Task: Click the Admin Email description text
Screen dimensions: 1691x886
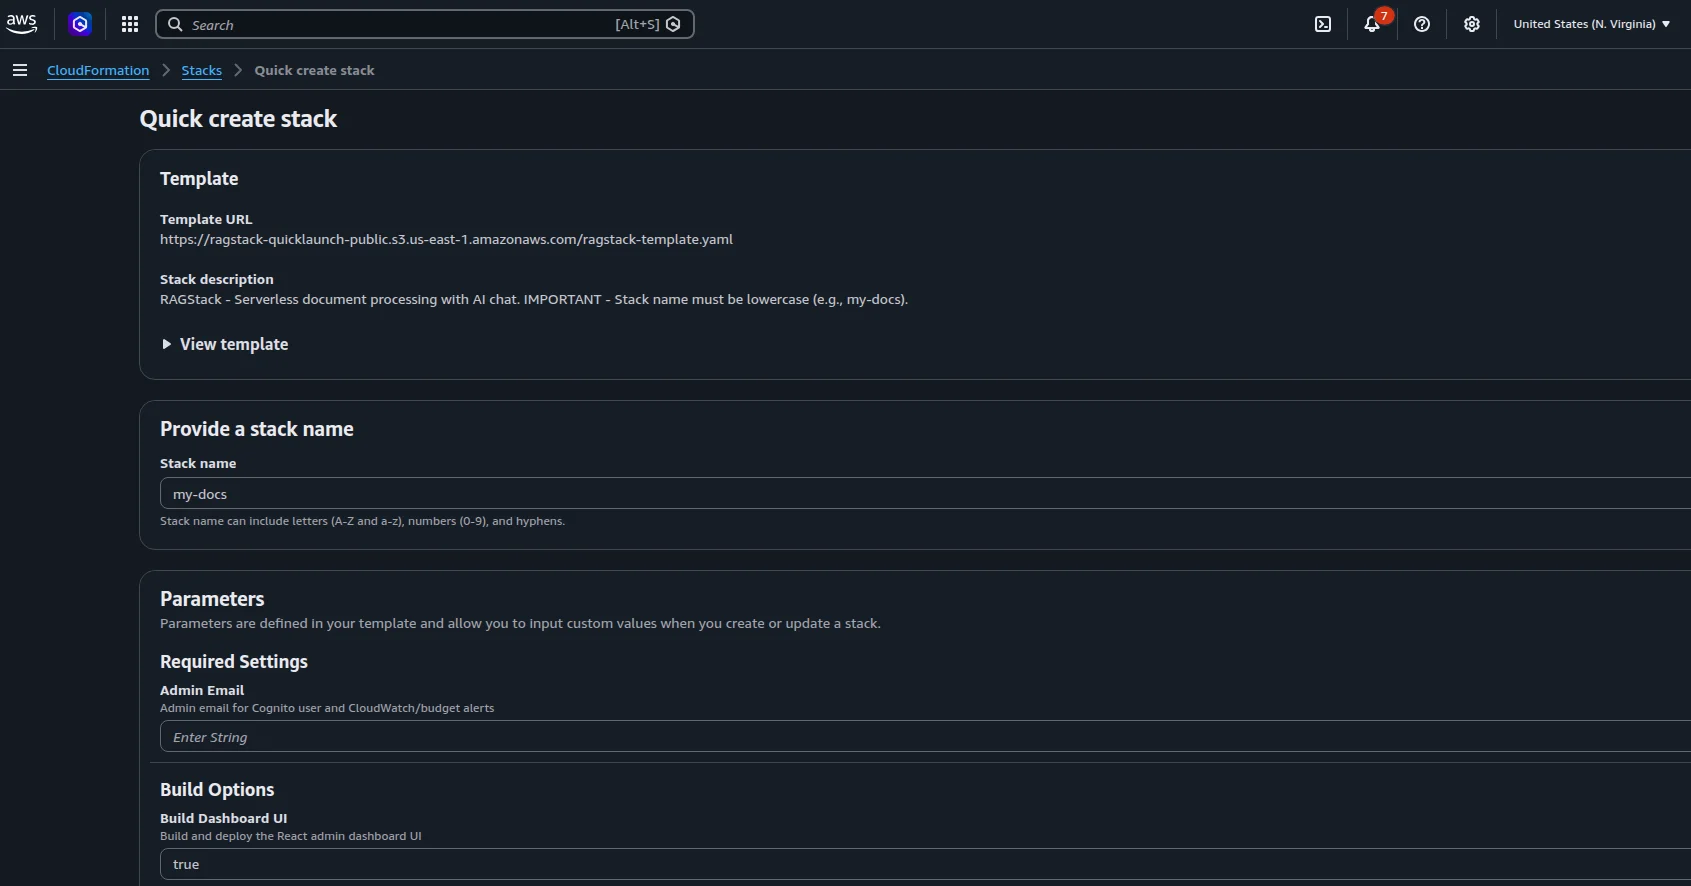Action: [x=327, y=708]
